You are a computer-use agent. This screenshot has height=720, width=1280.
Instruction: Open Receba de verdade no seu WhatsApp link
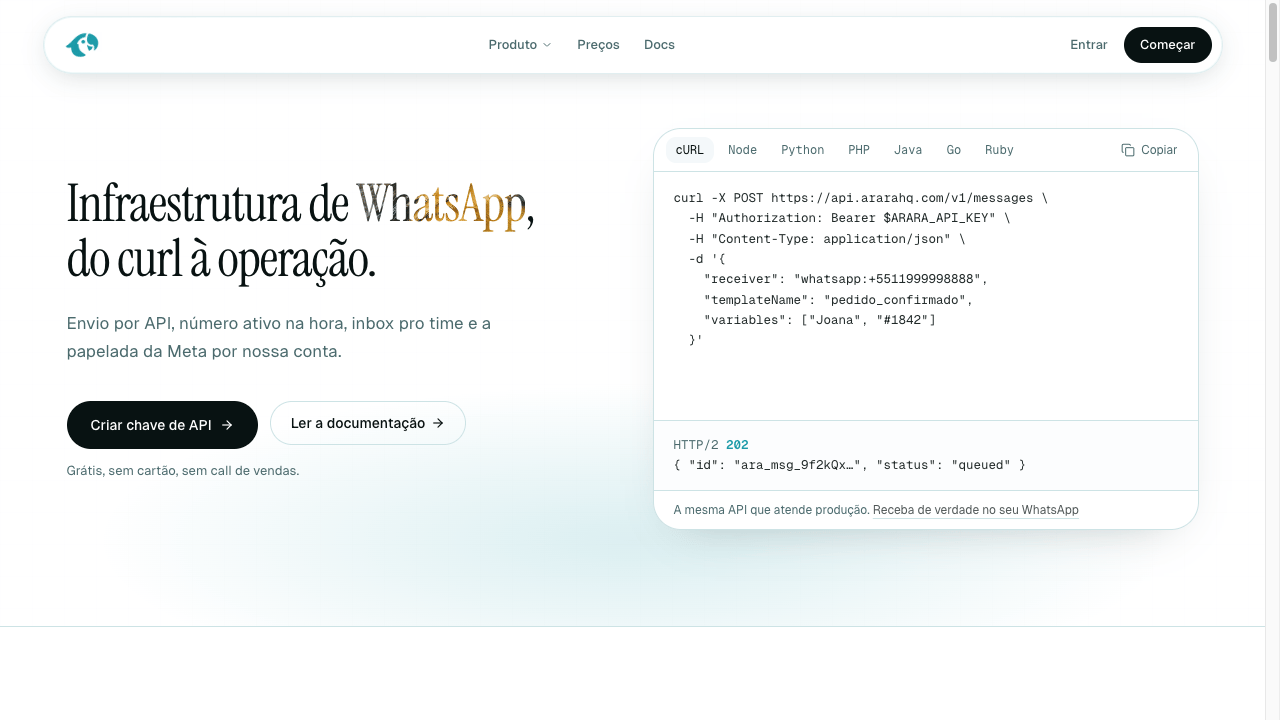tap(976, 510)
